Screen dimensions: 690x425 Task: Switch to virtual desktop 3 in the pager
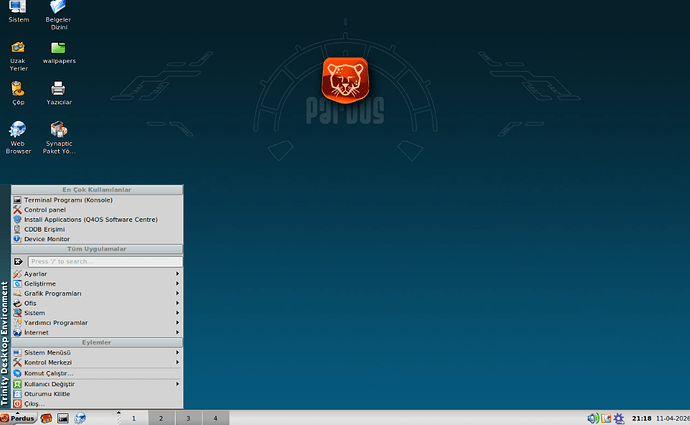pos(187,418)
